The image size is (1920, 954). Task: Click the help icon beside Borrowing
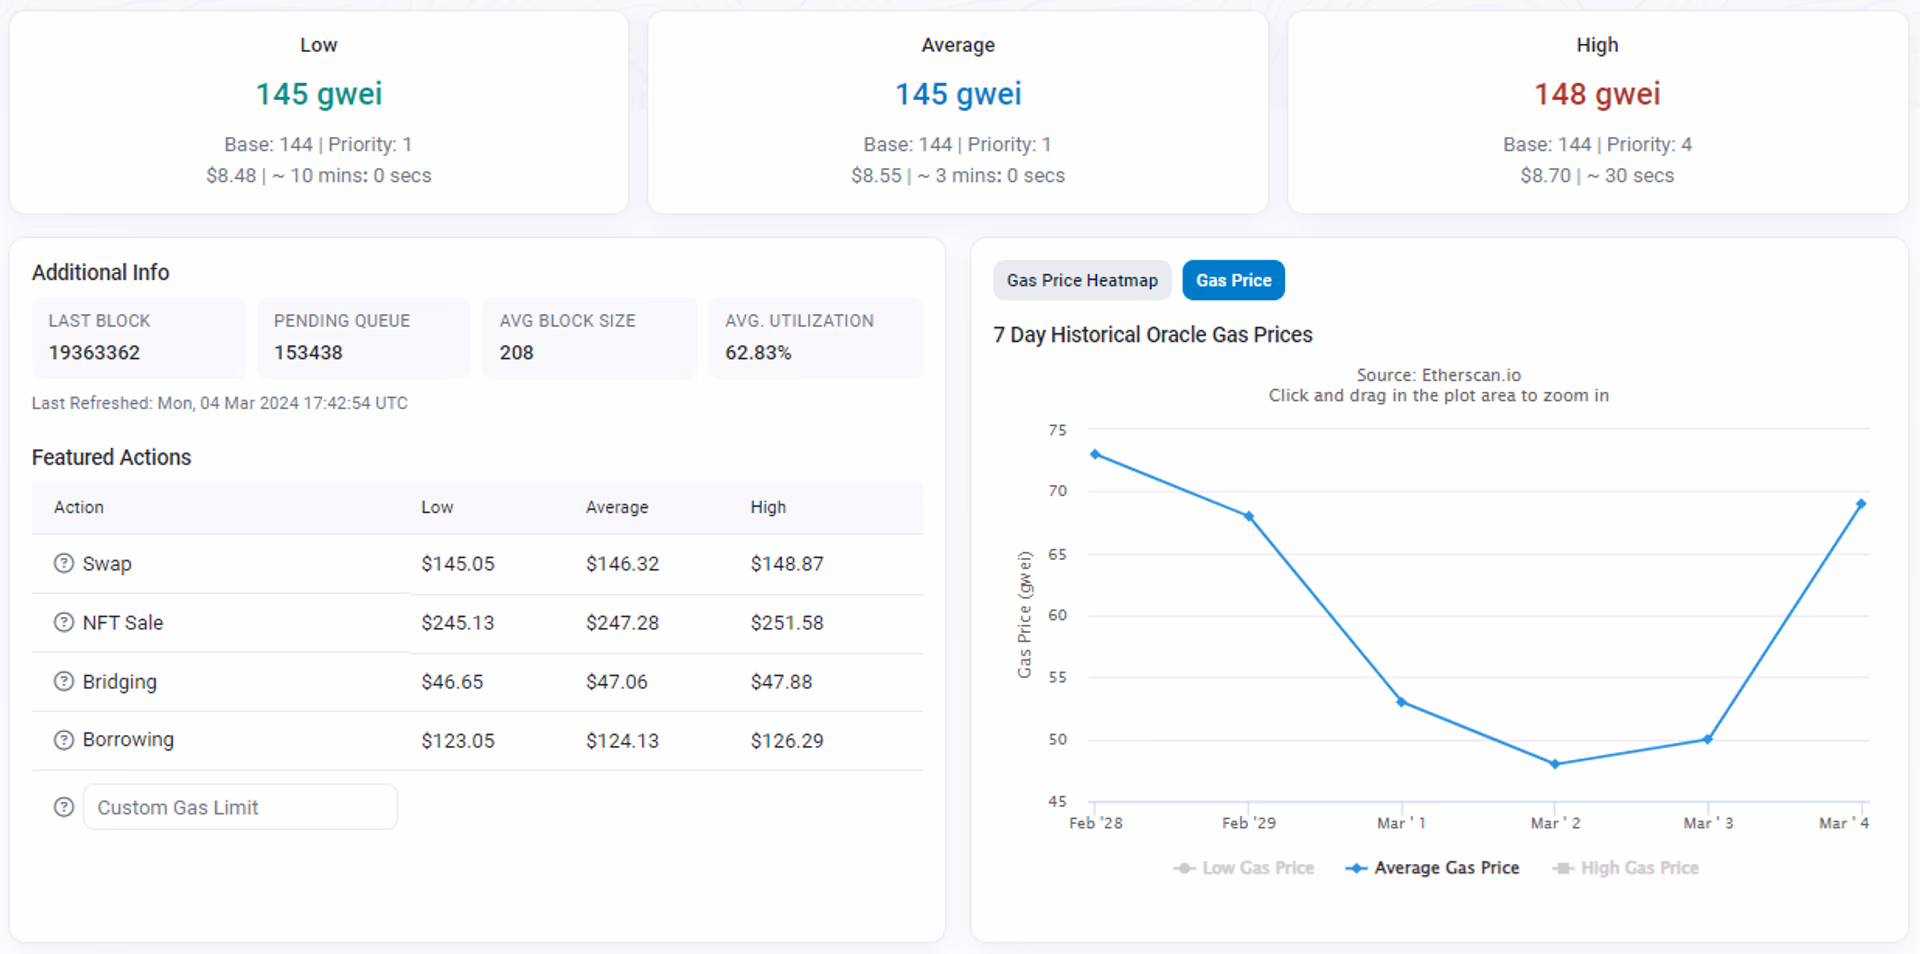click(64, 740)
